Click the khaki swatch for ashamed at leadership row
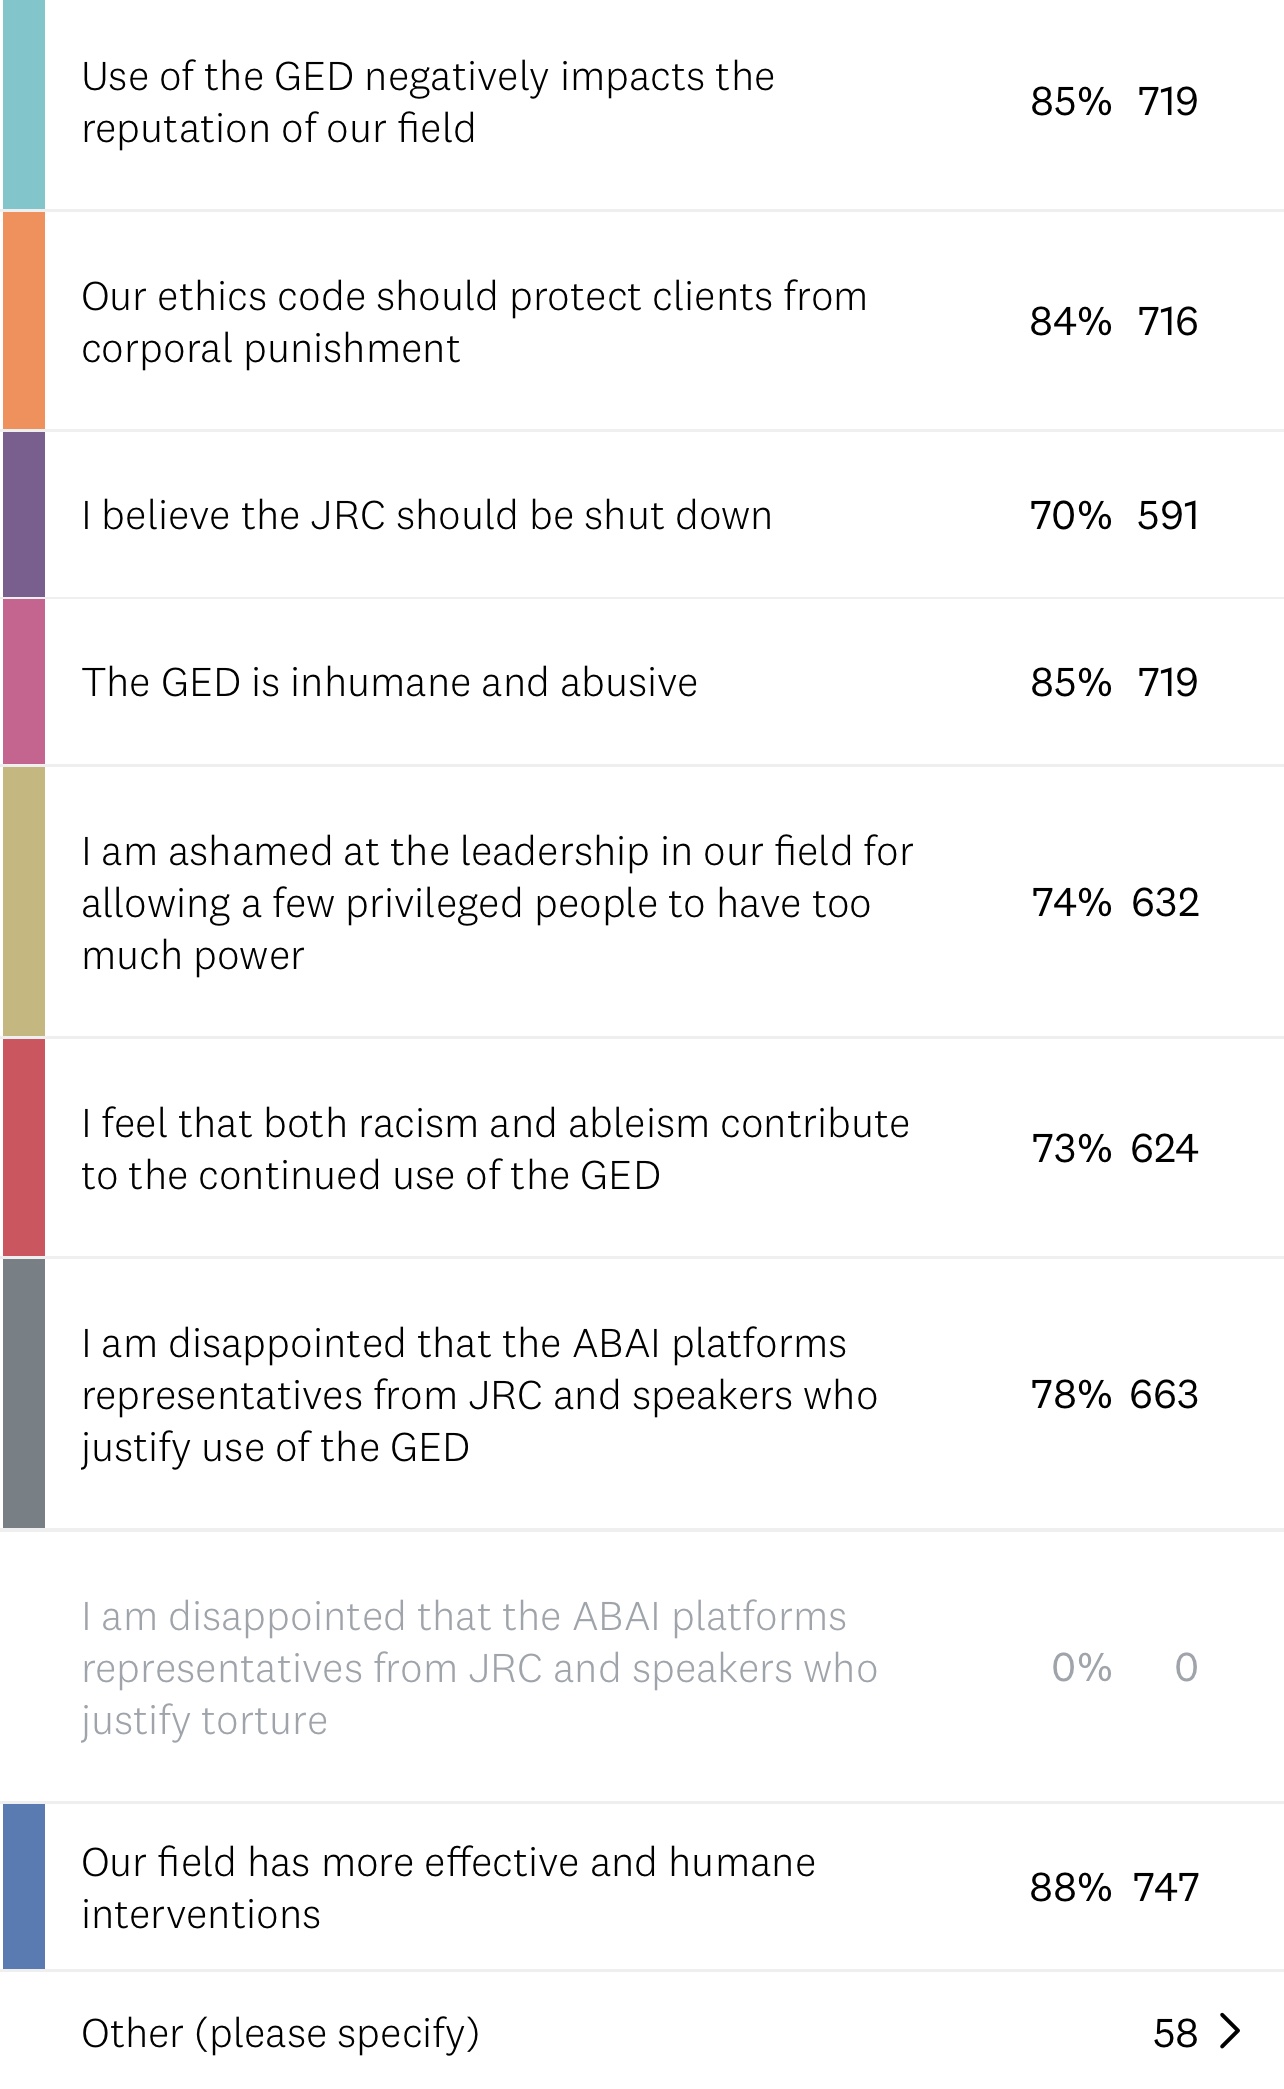1284x2089 pixels. click(x=24, y=902)
